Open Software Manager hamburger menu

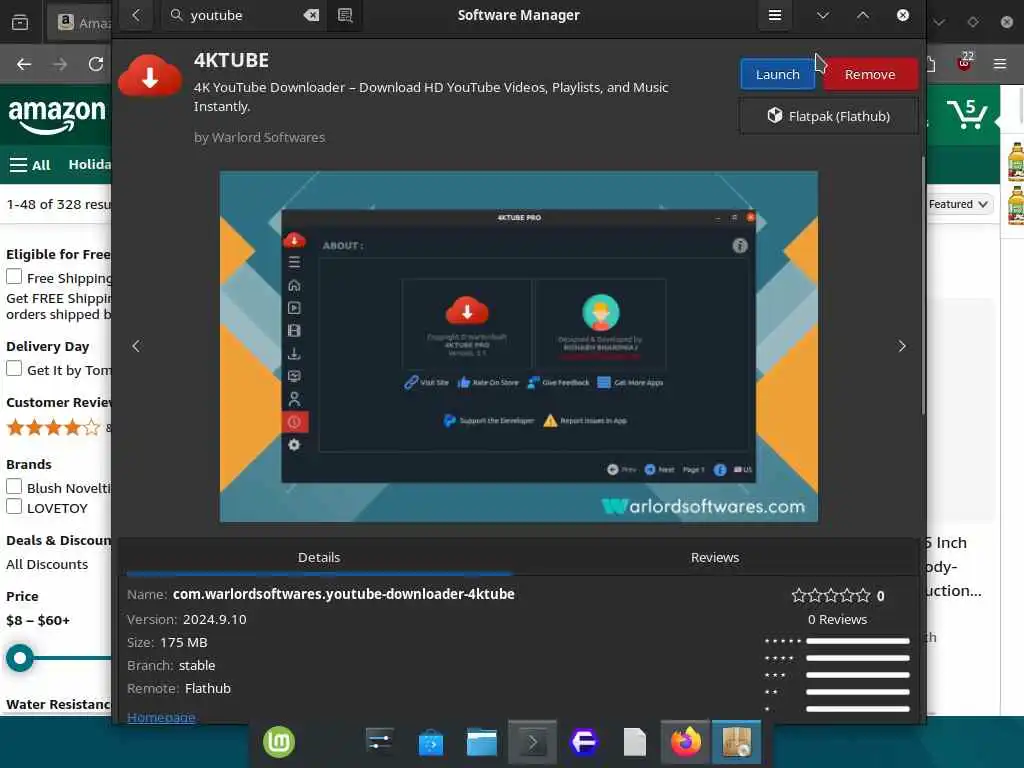[x=775, y=15]
